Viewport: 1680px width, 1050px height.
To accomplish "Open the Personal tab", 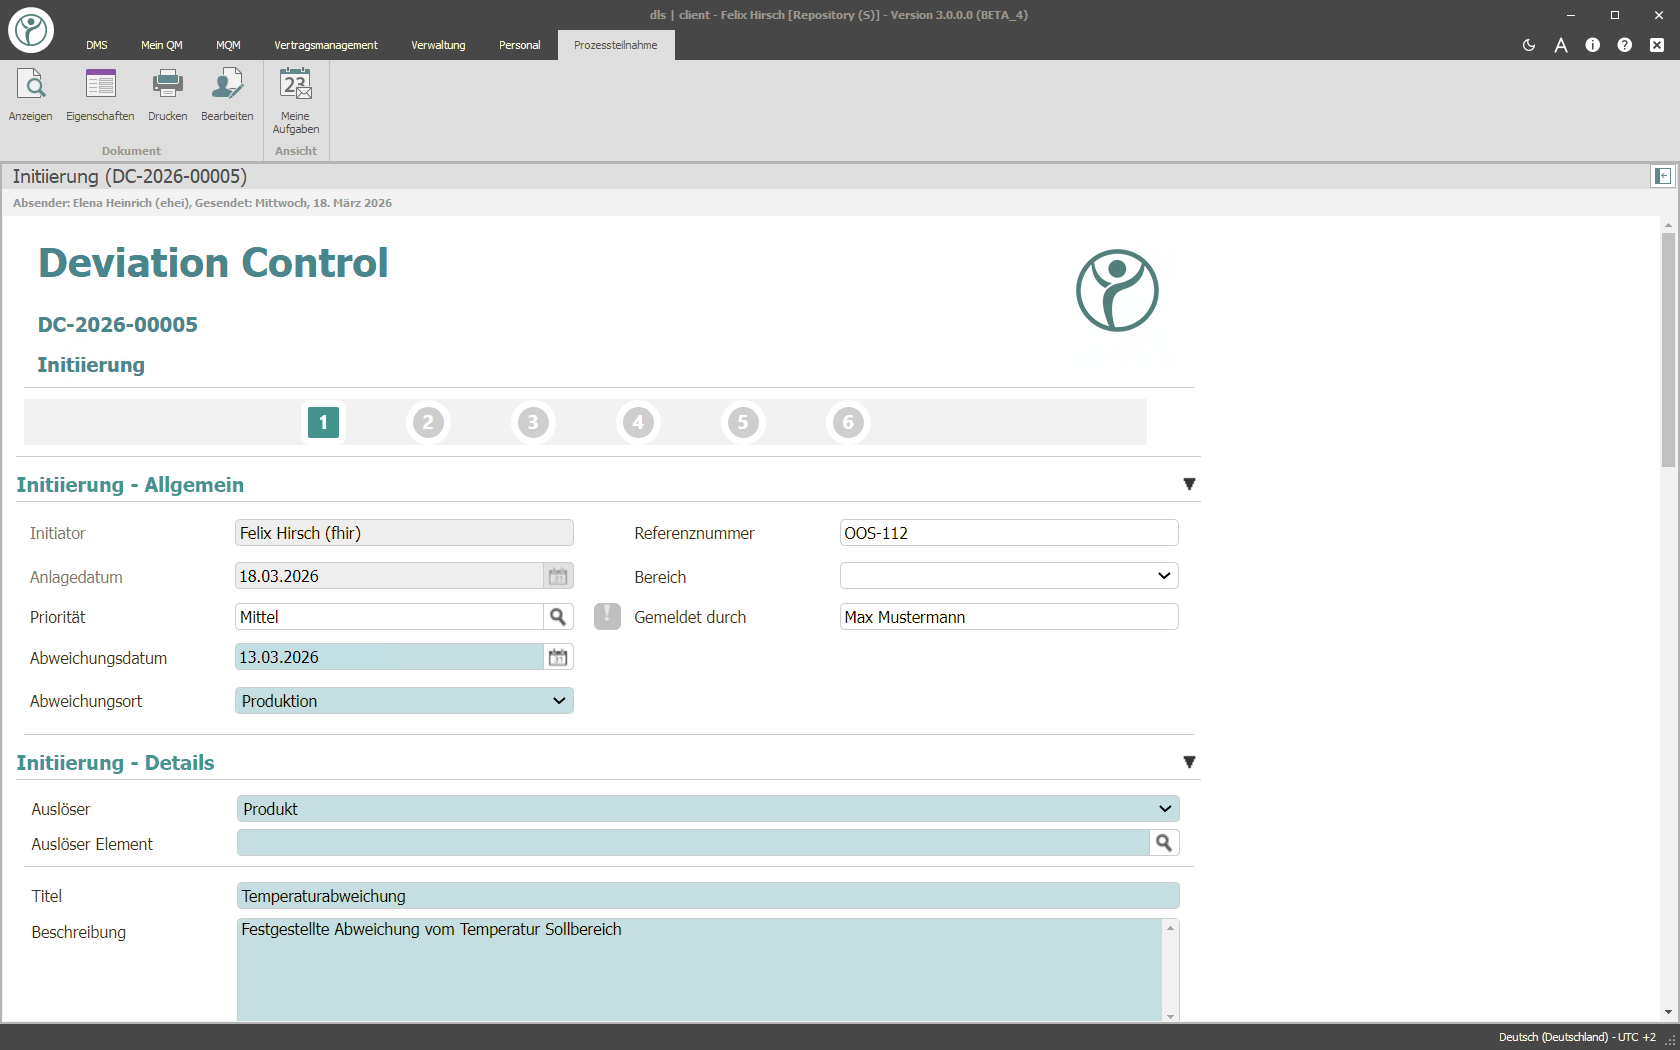I will point(520,45).
